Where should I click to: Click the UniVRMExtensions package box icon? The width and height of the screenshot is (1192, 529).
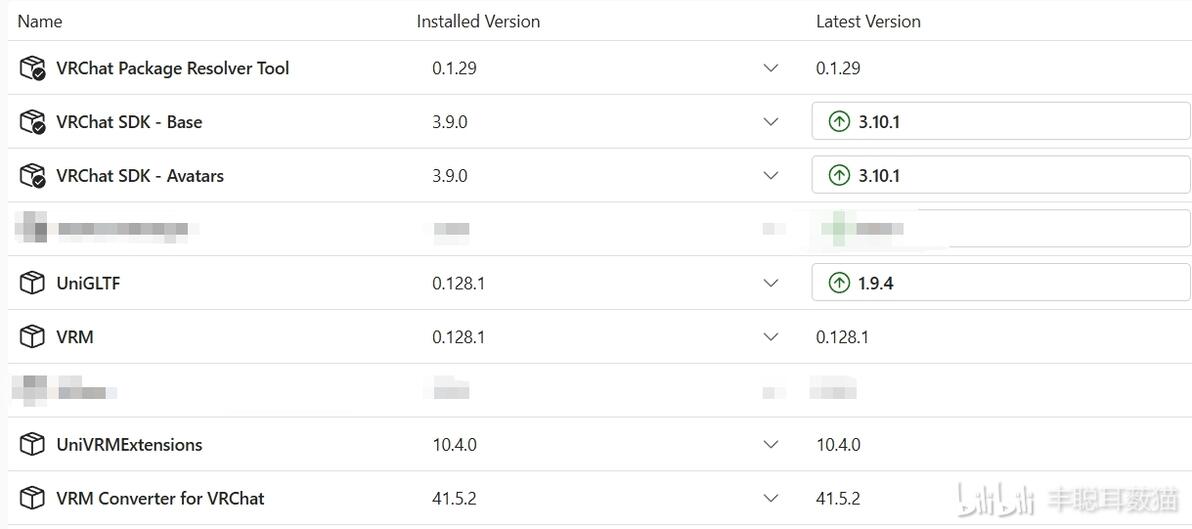[32, 445]
